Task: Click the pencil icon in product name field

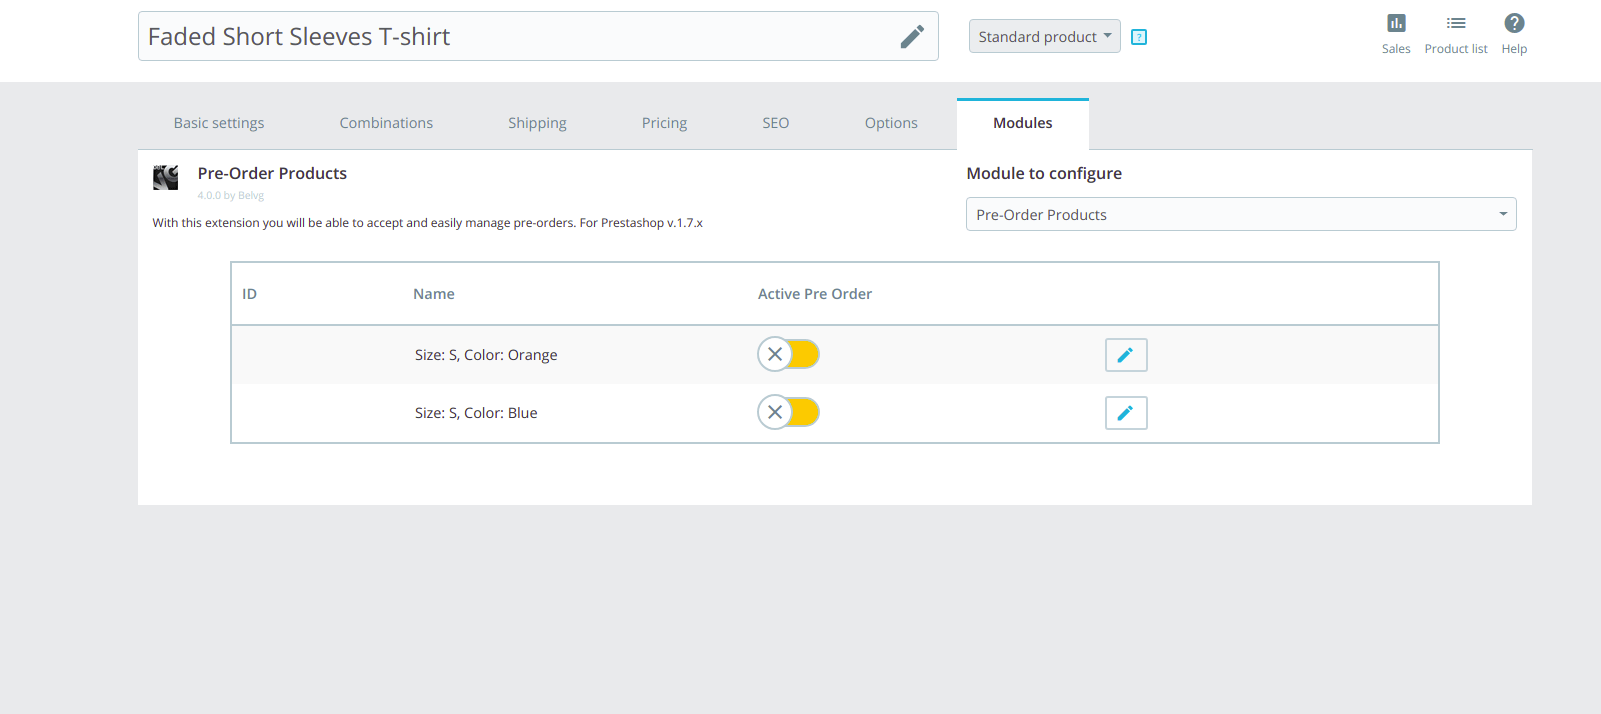Action: pos(912,37)
